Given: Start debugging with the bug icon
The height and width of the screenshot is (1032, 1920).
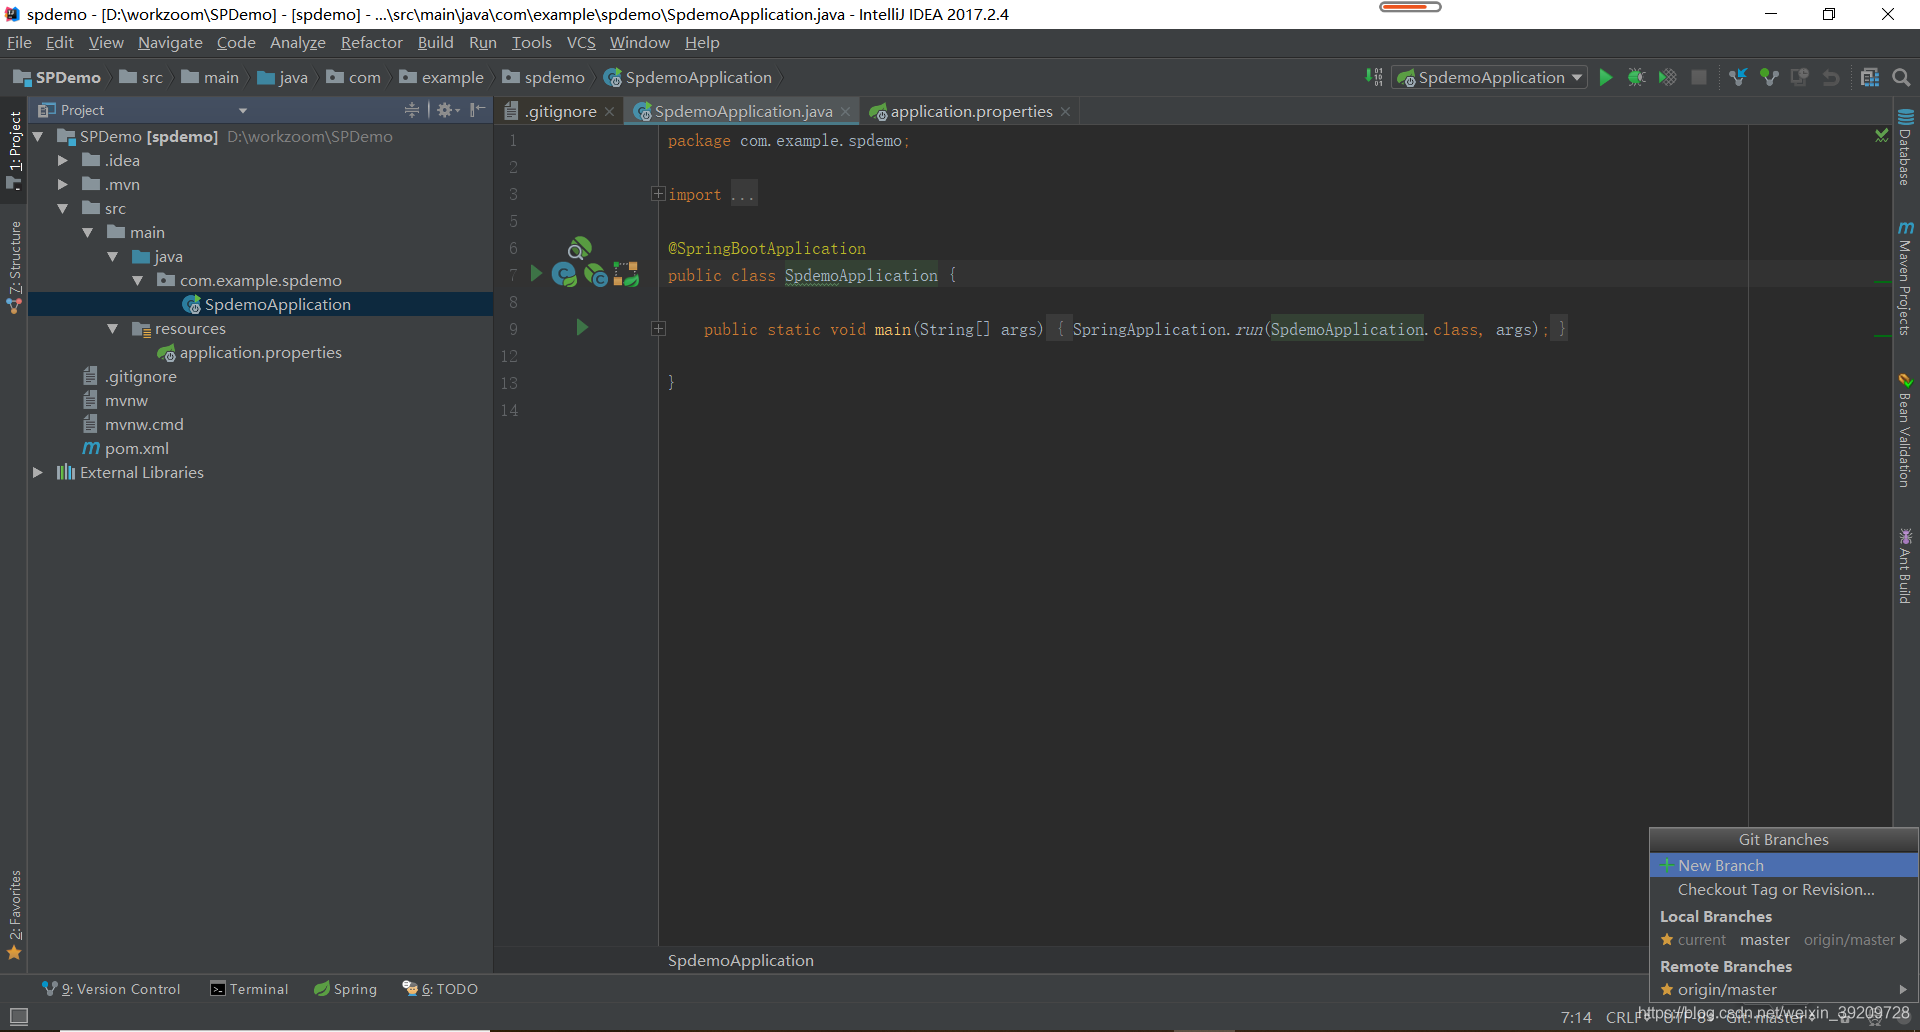Looking at the screenshot, I should point(1636,77).
